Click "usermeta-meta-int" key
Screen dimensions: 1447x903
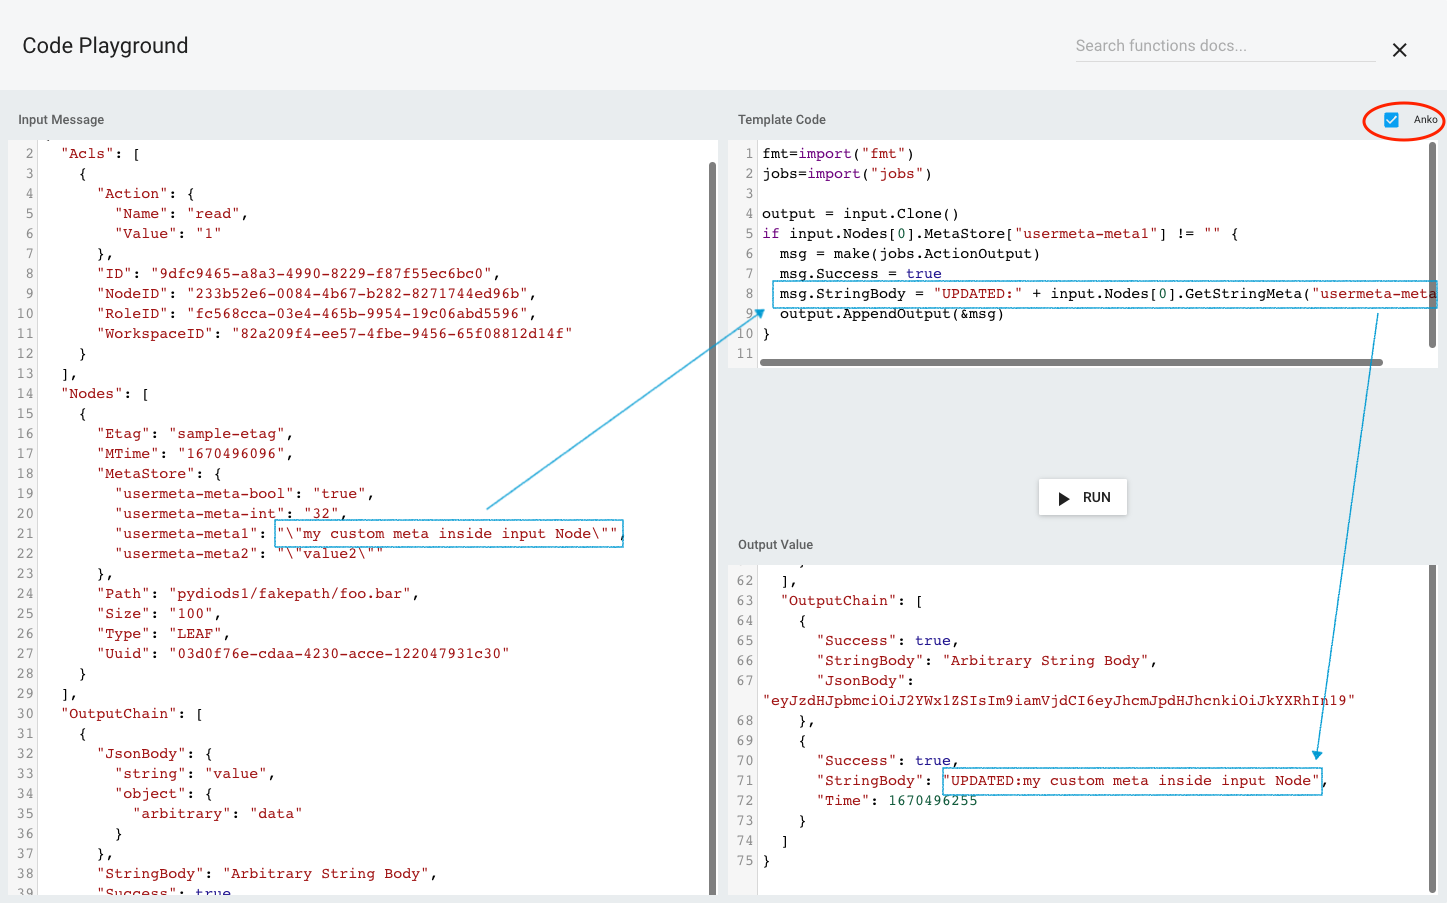pyautogui.click(x=200, y=514)
